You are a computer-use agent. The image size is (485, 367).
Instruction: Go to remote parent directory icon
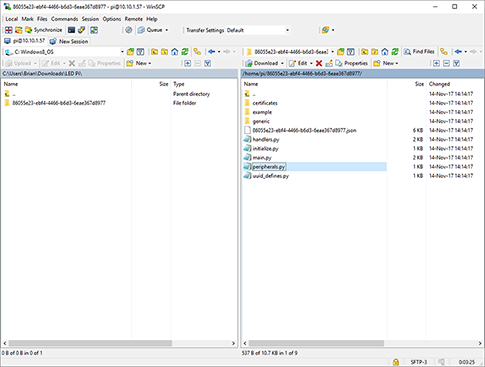tap(365, 52)
